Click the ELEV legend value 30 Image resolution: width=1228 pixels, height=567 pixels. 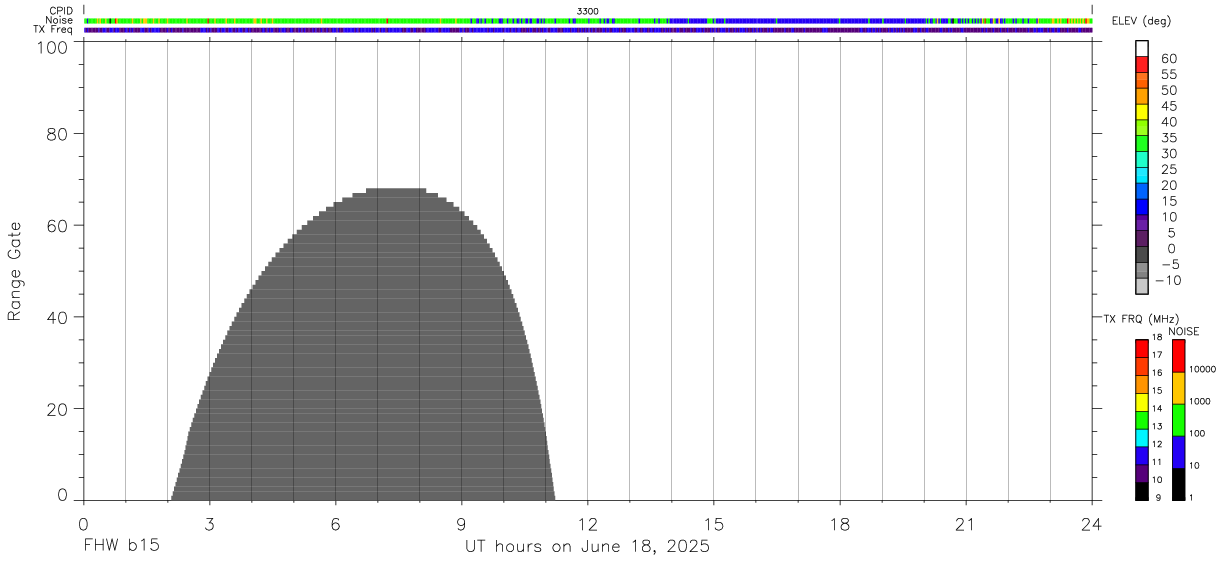point(1168,153)
